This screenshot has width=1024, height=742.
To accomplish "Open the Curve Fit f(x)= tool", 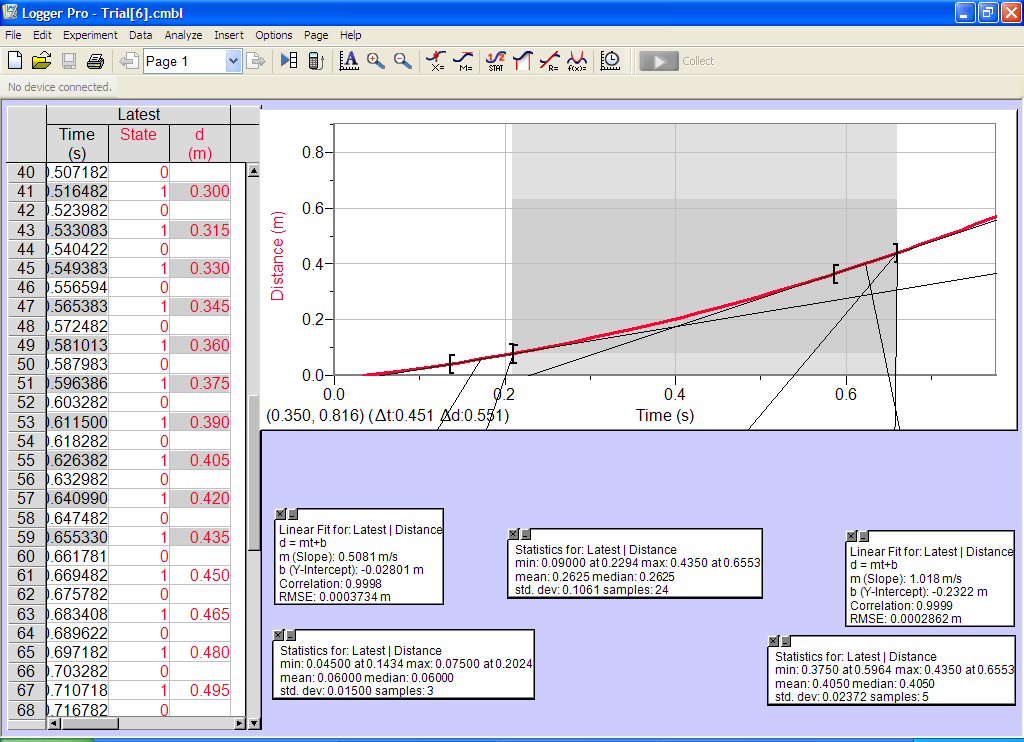I will tap(576, 61).
